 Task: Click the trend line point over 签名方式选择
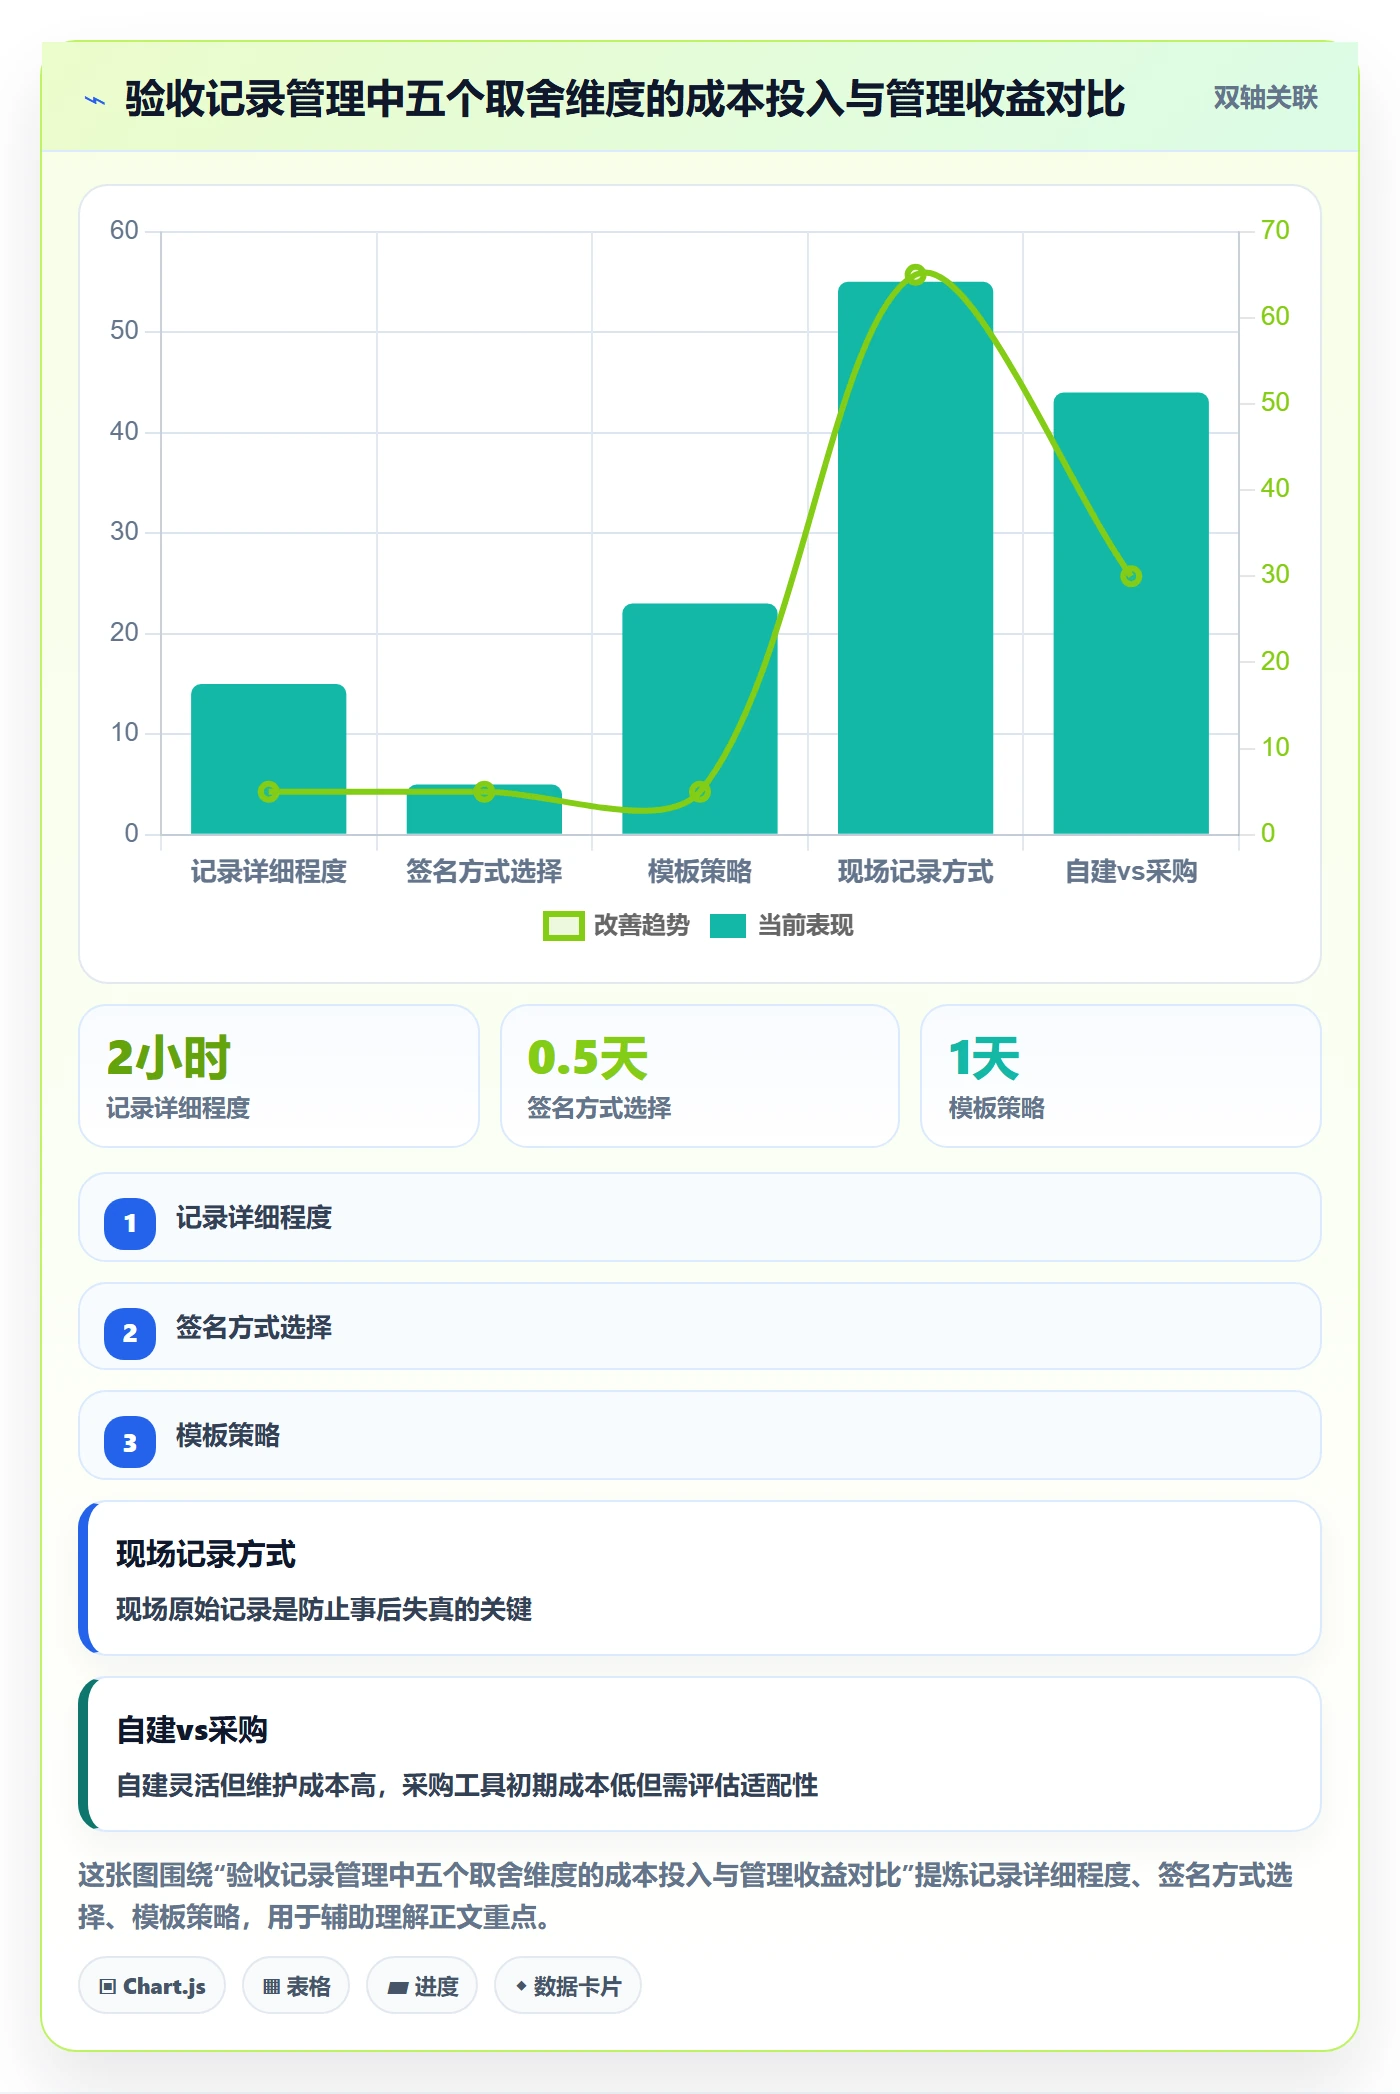(x=484, y=792)
